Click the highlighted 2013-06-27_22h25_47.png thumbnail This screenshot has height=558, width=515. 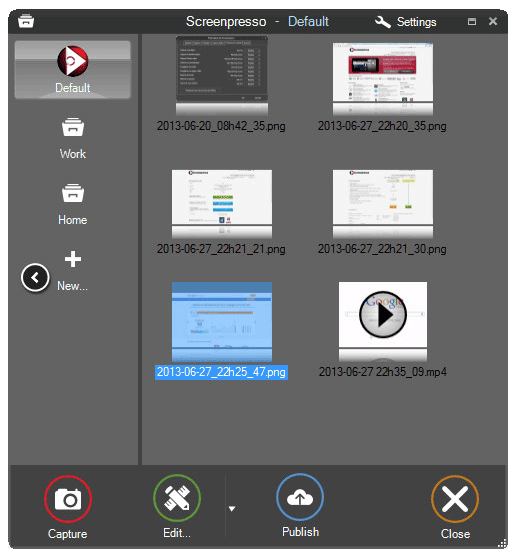click(x=222, y=322)
